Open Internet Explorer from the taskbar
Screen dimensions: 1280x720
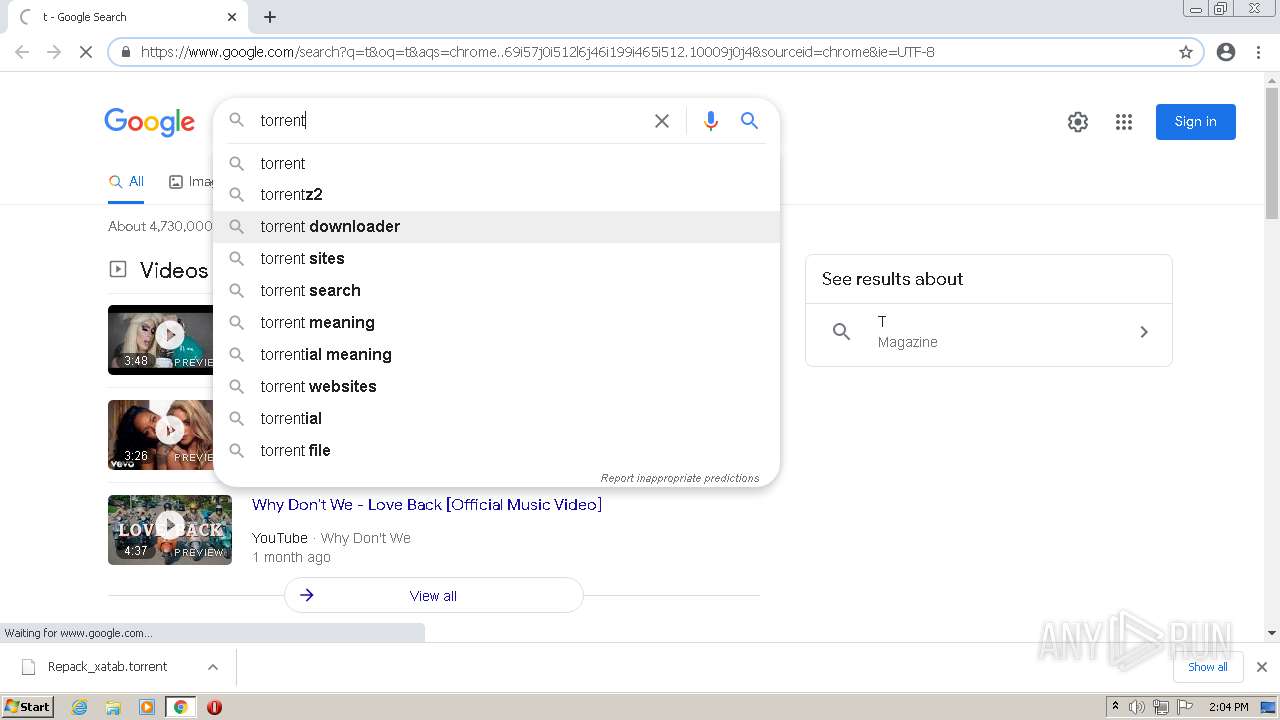tap(80, 707)
